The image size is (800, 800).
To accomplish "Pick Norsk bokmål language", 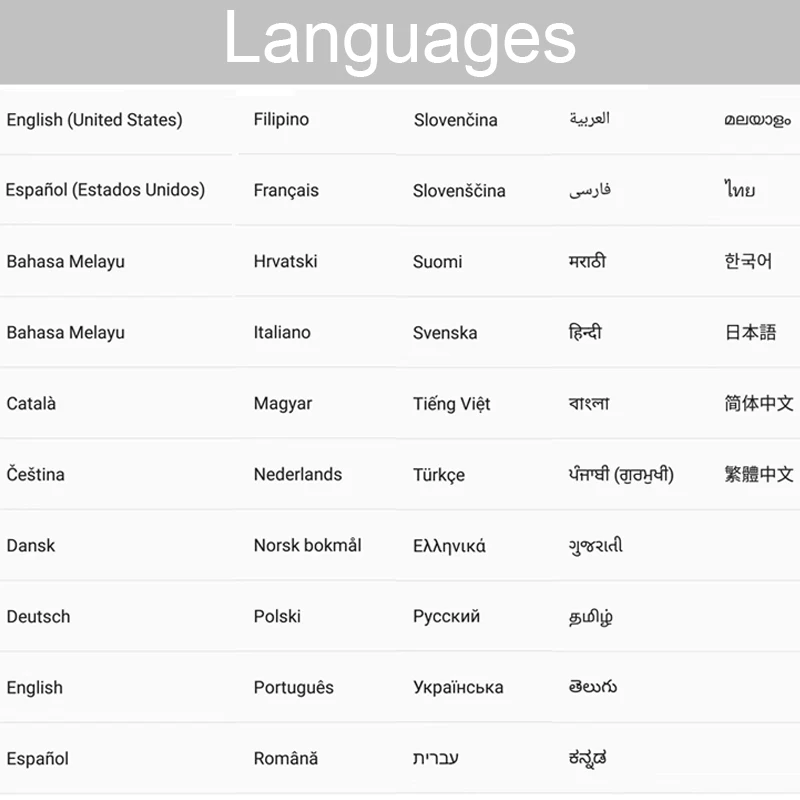I will click(x=308, y=545).
